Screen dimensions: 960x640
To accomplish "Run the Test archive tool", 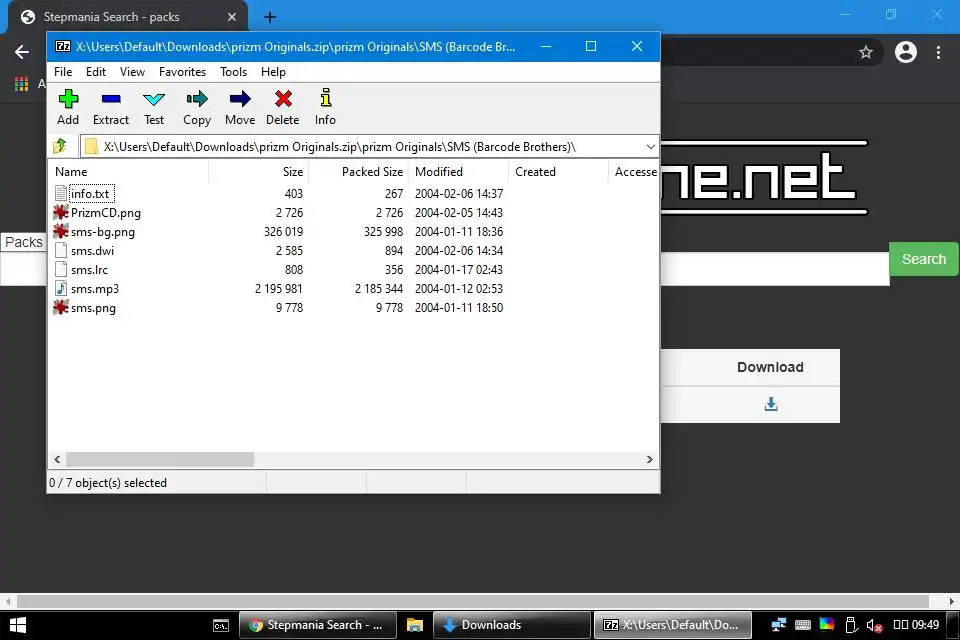I will (x=154, y=99).
